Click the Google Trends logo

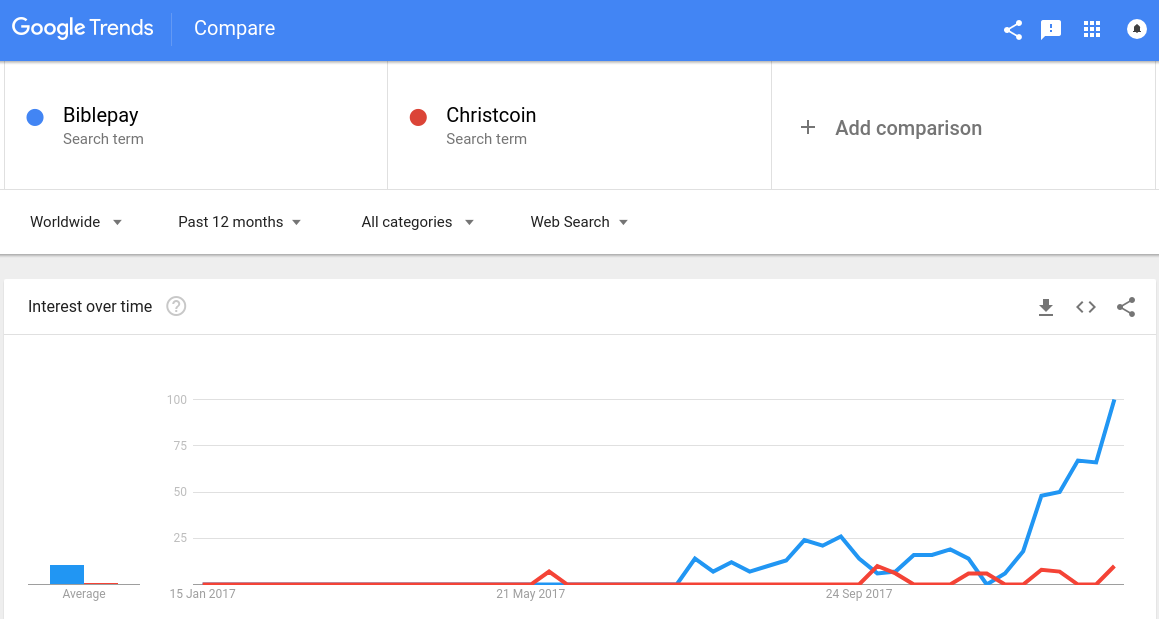[83, 28]
